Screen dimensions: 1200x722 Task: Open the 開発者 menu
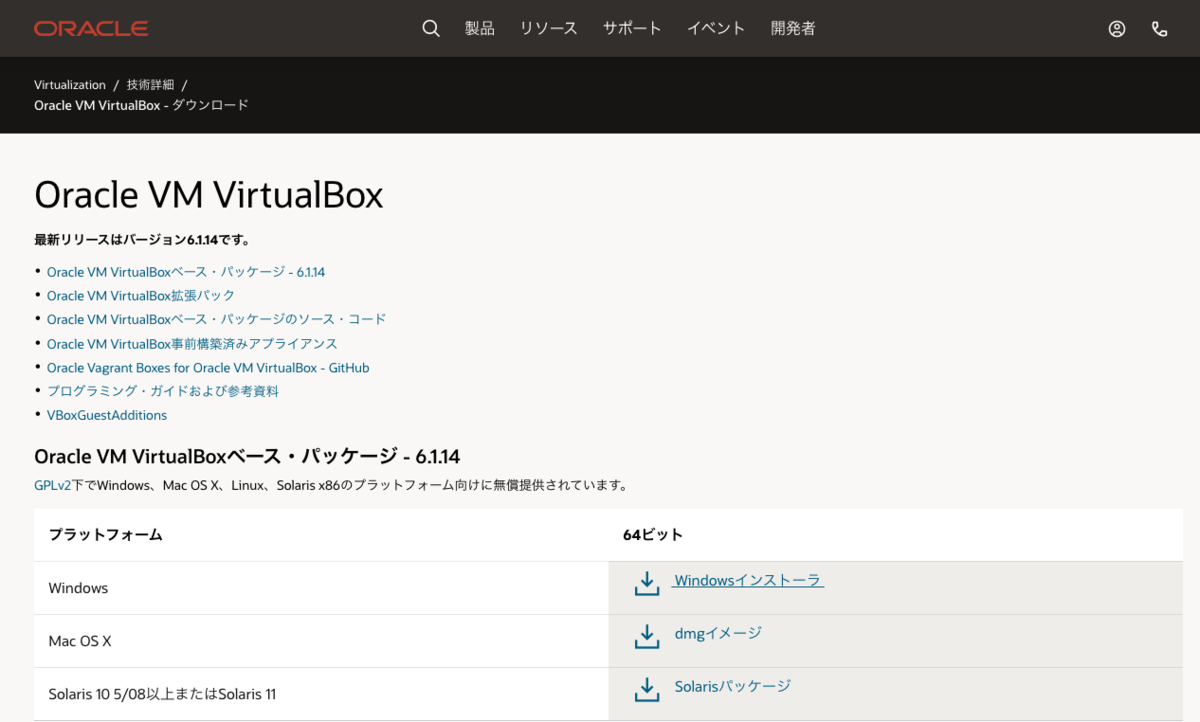793,28
